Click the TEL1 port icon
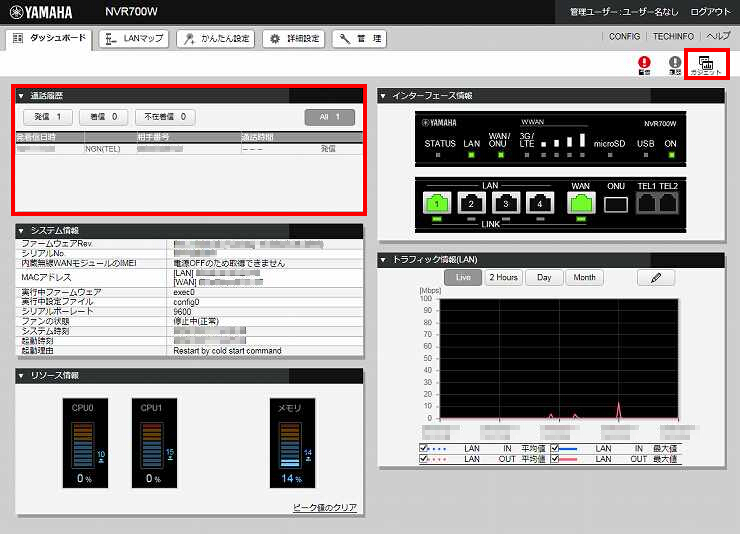Viewport: 740px width, 534px height. (647, 204)
